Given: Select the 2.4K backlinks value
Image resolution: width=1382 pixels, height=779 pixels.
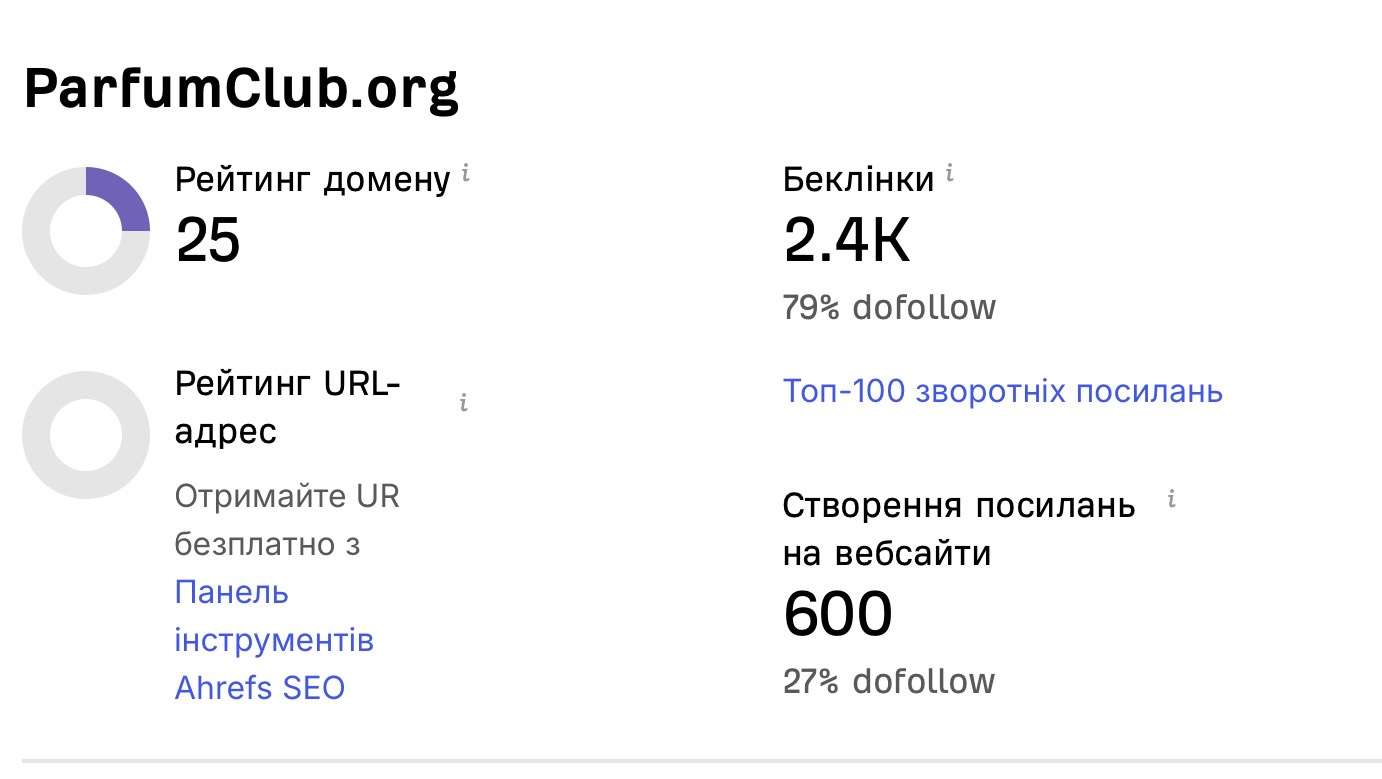Looking at the screenshot, I should [847, 240].
